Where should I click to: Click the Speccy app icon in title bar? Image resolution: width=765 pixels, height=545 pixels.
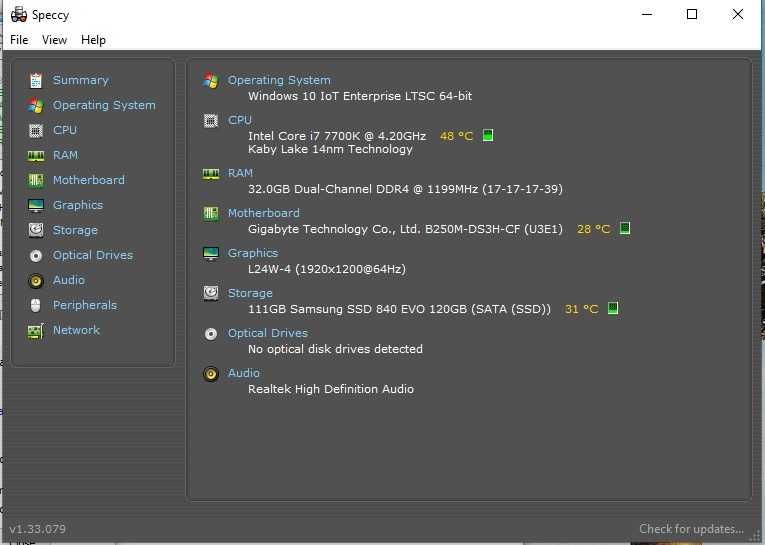tap(19, 15)
